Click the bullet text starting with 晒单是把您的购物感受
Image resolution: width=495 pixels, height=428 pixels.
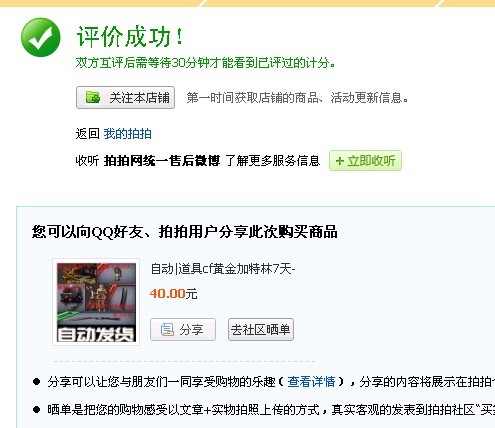click(271, 410)
